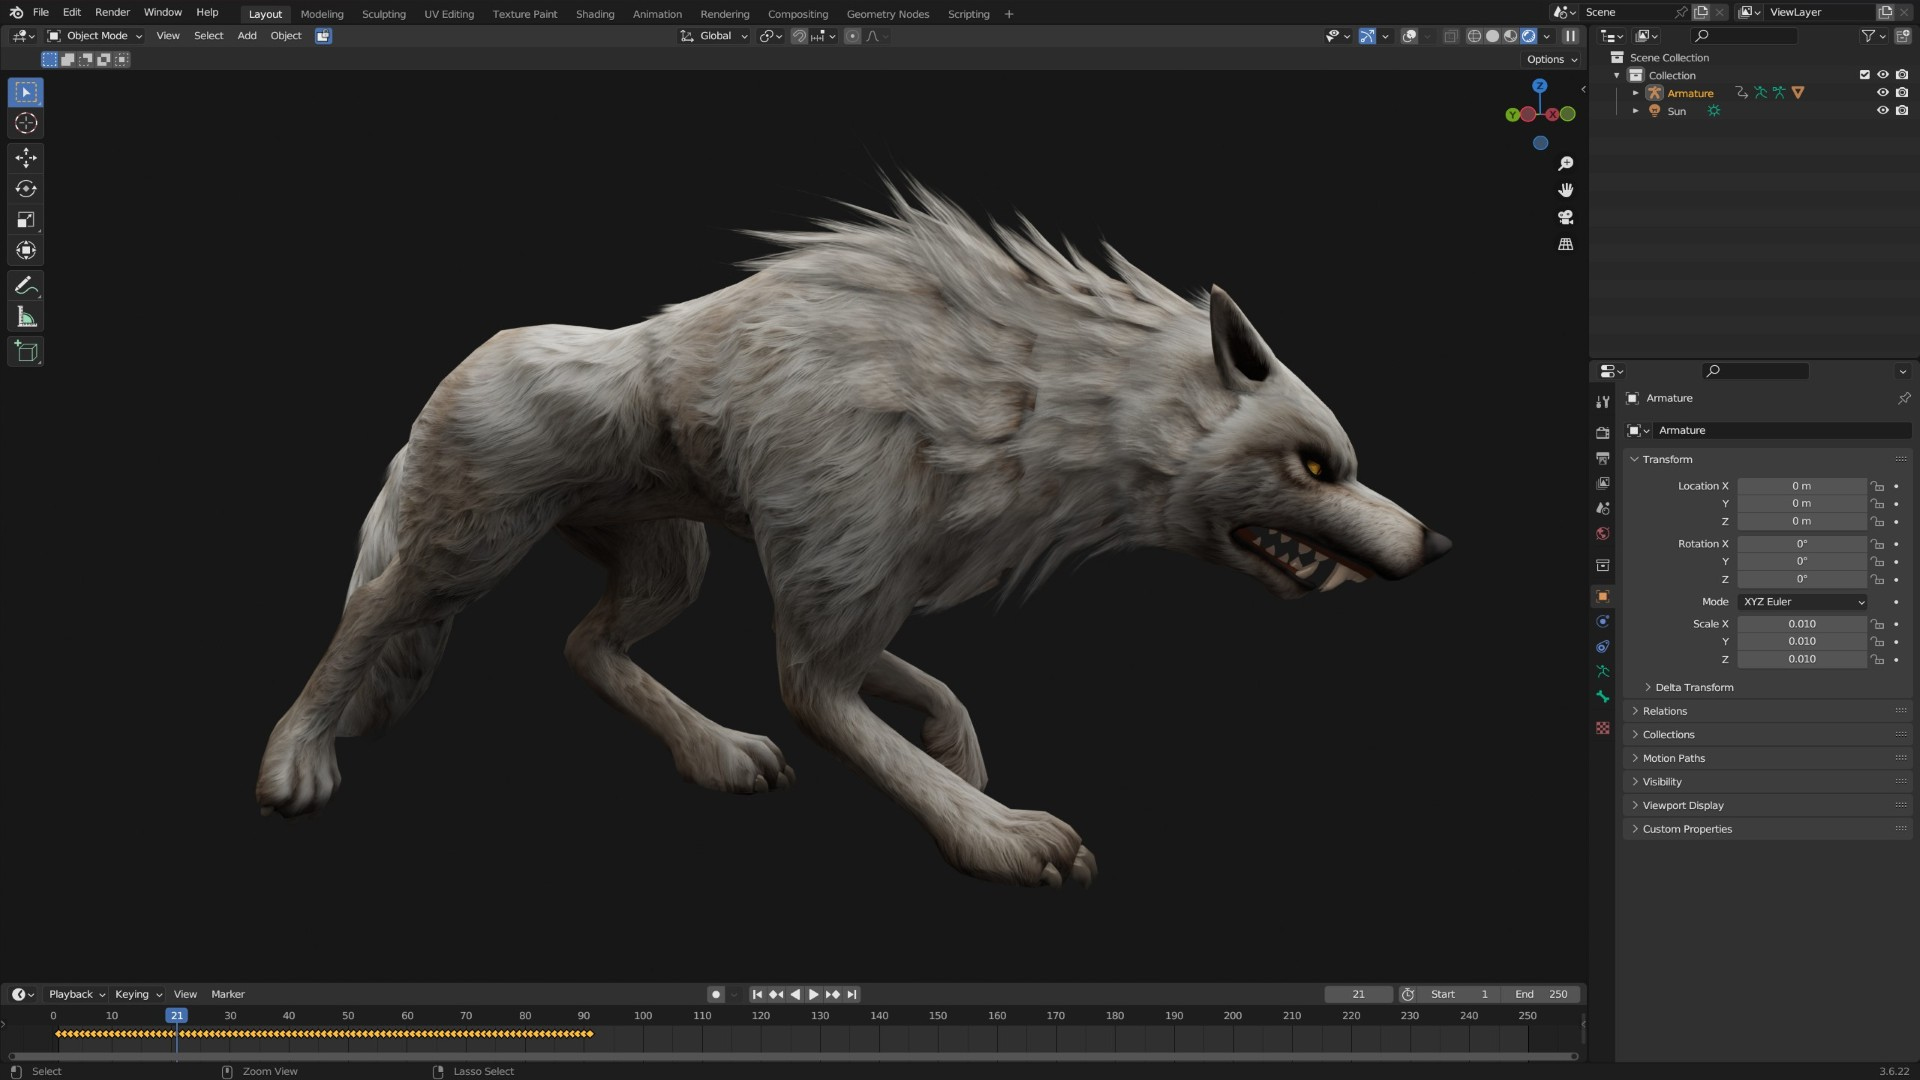Open the Render menu

[112, 12]
